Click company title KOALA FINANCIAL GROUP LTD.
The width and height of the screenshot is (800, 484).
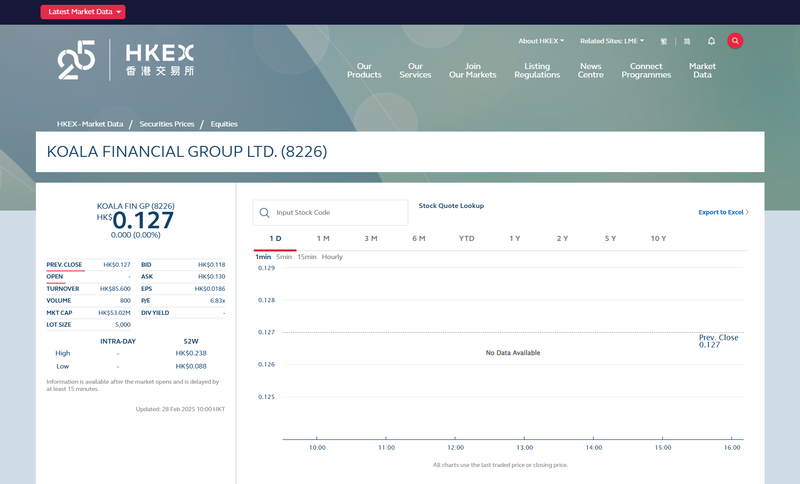pos(187,151)
